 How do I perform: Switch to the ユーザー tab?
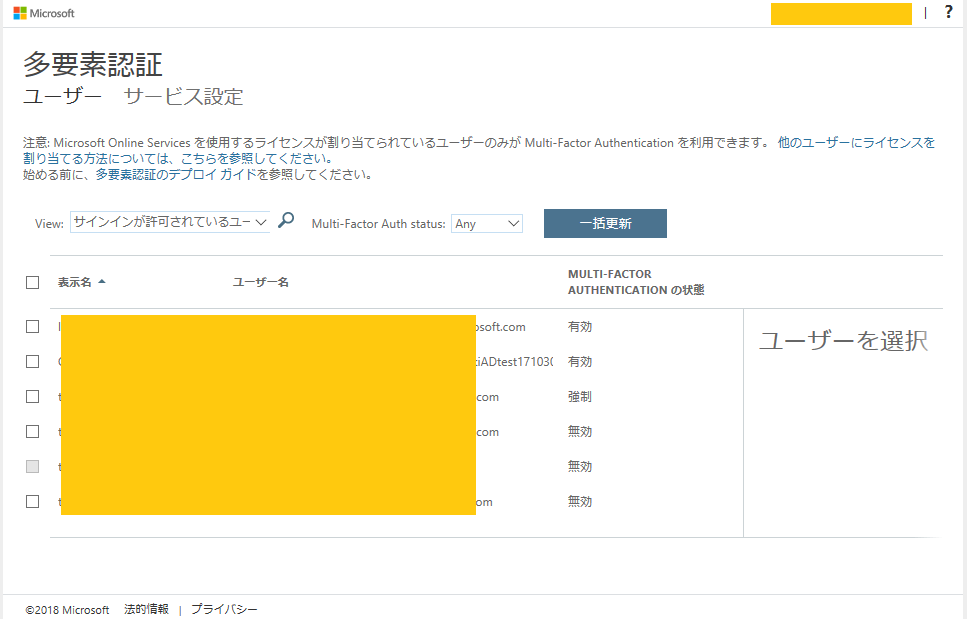(62, 97)
